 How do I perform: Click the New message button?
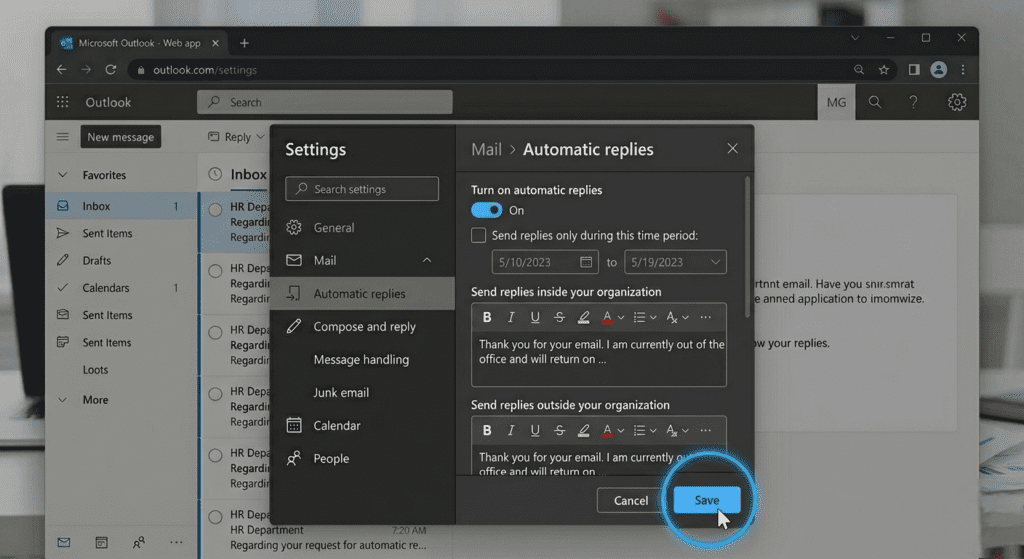pos(121,137)
